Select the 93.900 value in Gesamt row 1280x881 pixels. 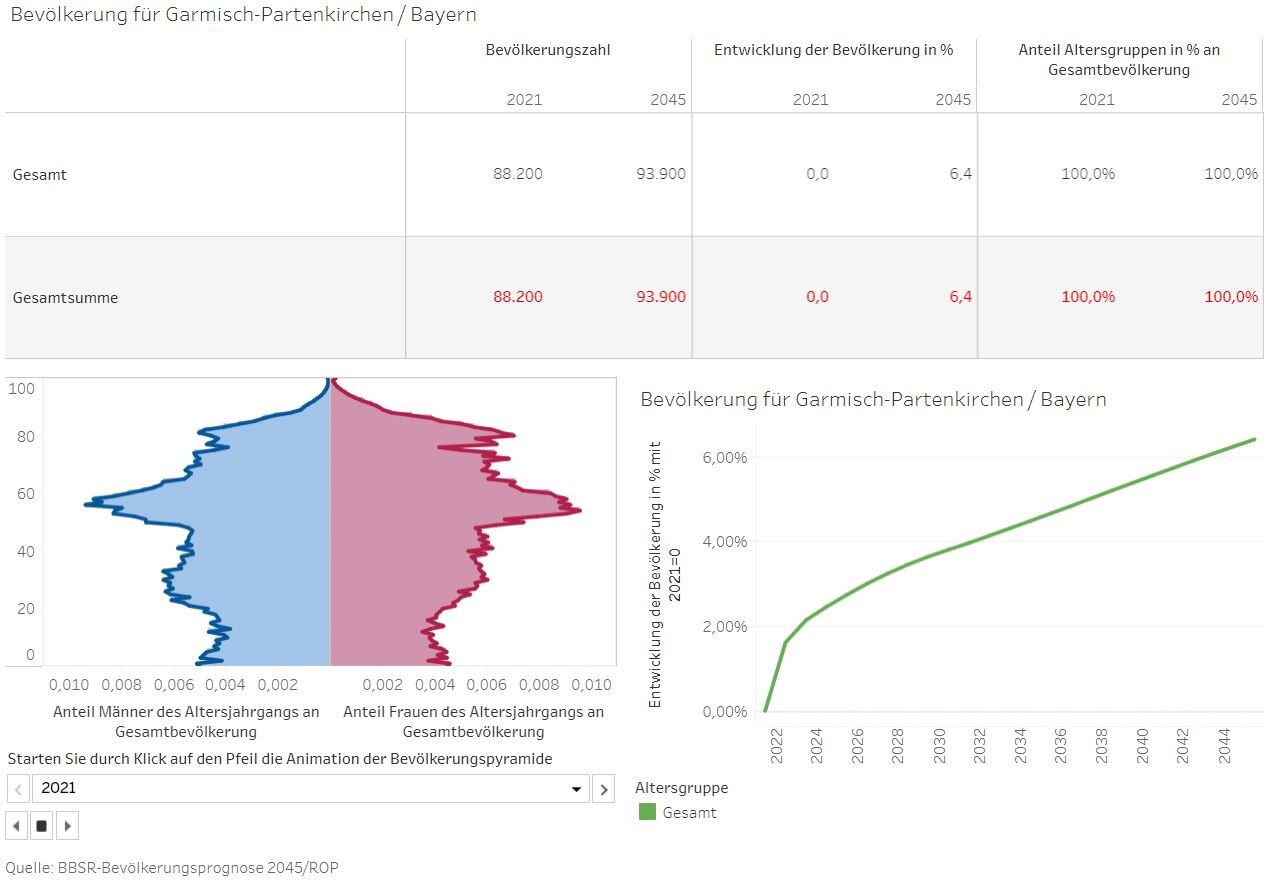[661, 174]
